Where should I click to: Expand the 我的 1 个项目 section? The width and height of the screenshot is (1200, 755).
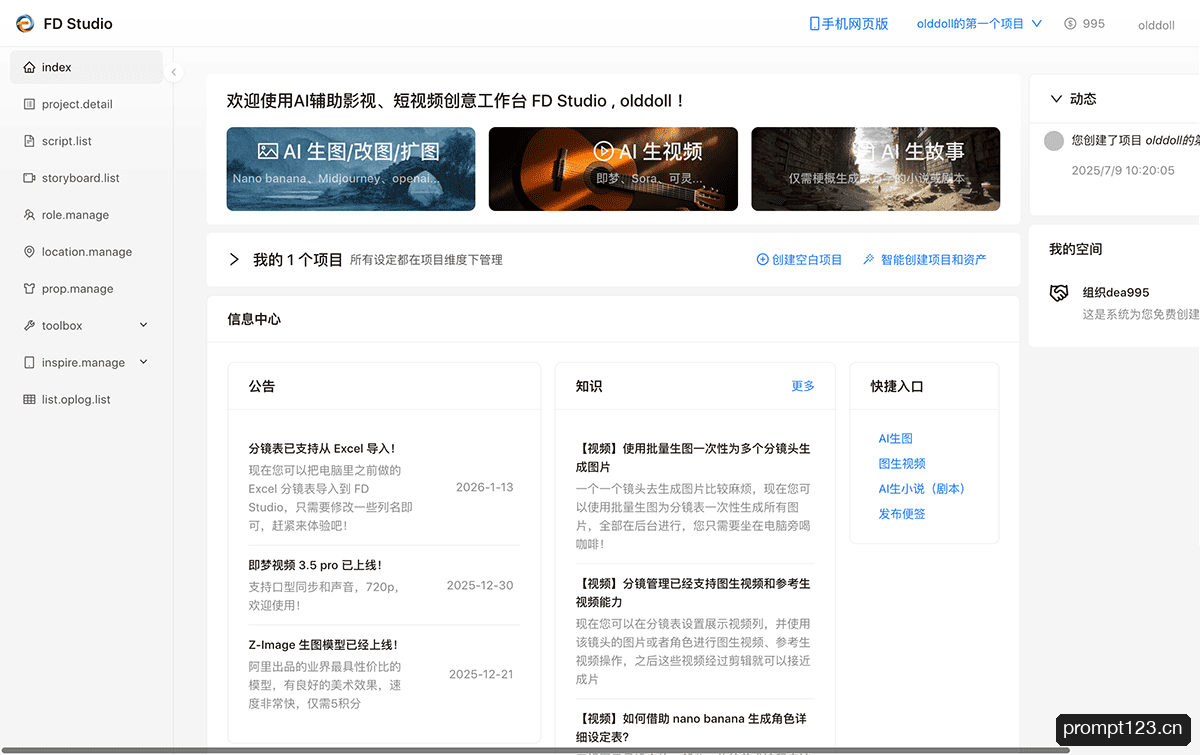[234, 260]
